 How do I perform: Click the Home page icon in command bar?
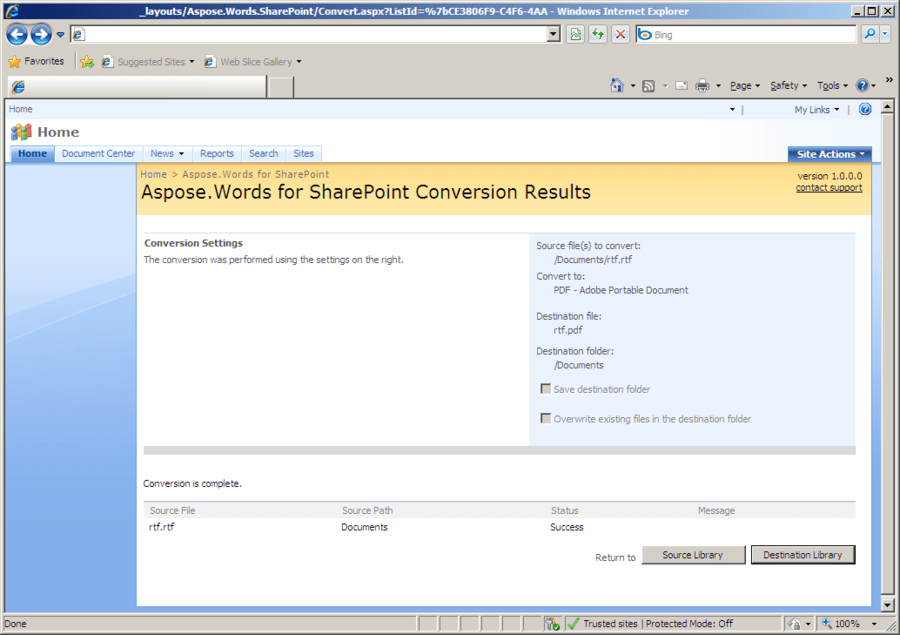point(617,86)
